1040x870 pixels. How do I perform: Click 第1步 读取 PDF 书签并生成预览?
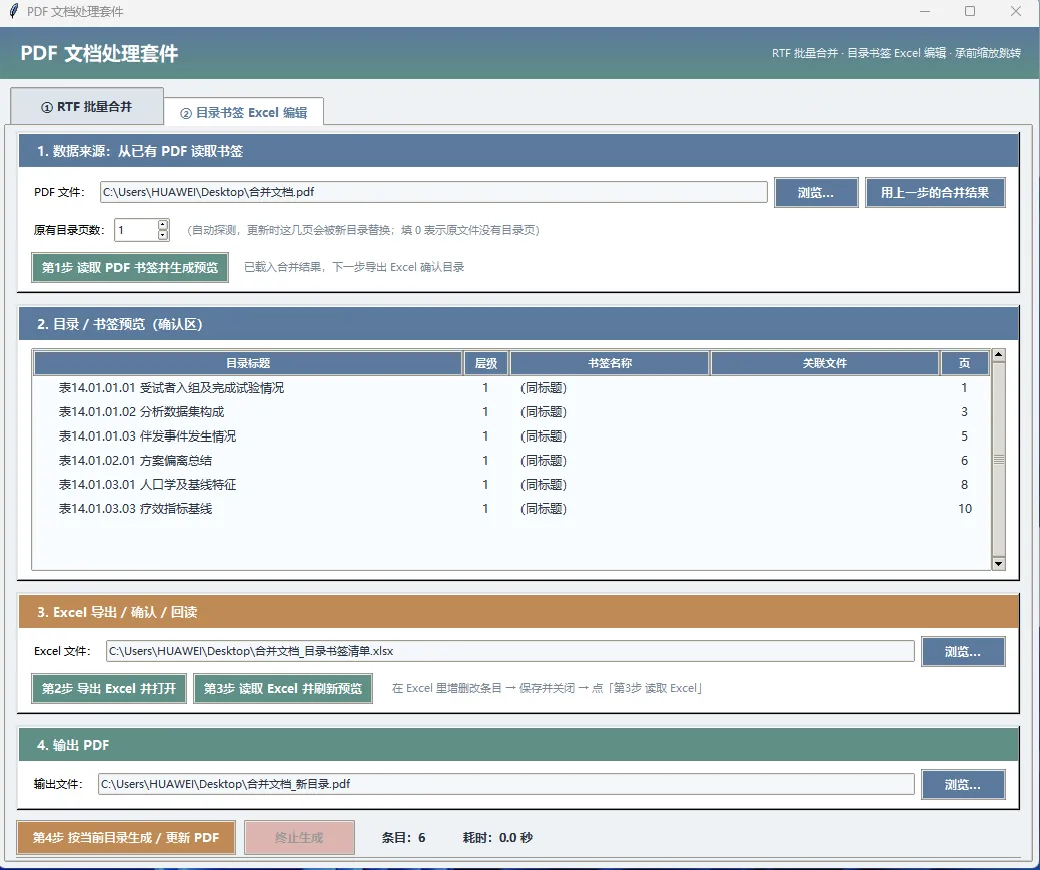[130, 267]
